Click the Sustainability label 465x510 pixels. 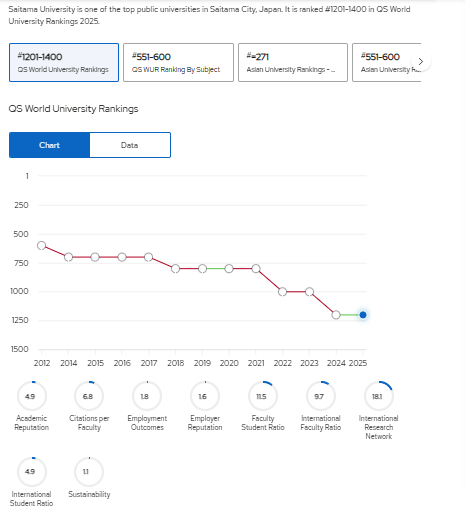coord(89,494)
